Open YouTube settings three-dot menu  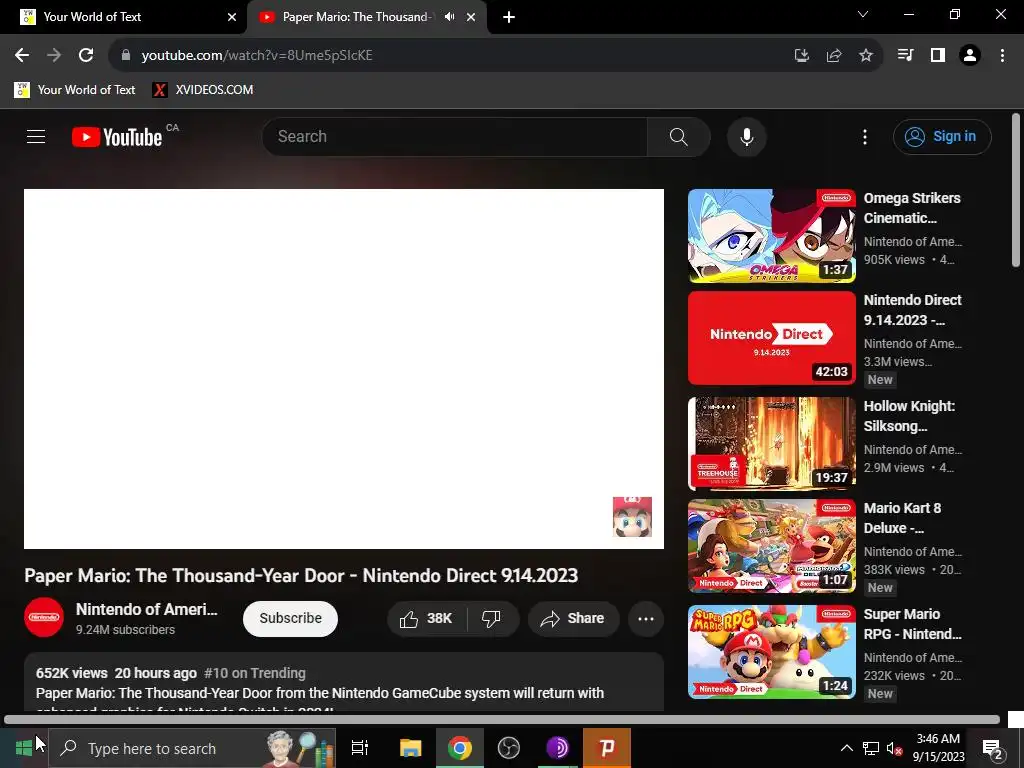pos(865,136)
